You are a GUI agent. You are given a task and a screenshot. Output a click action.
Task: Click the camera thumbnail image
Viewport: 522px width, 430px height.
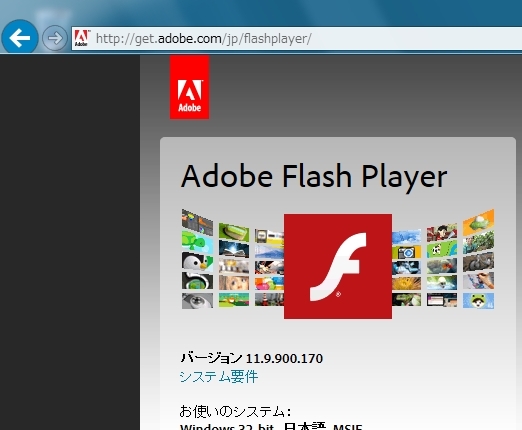[x=406, y=252]
